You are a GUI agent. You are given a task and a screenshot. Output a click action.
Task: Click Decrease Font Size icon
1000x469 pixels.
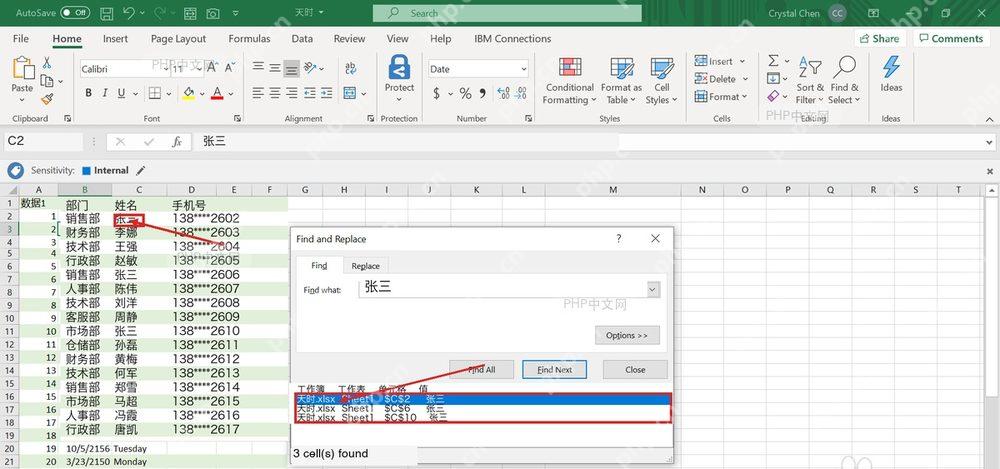[x=231, y=68]
